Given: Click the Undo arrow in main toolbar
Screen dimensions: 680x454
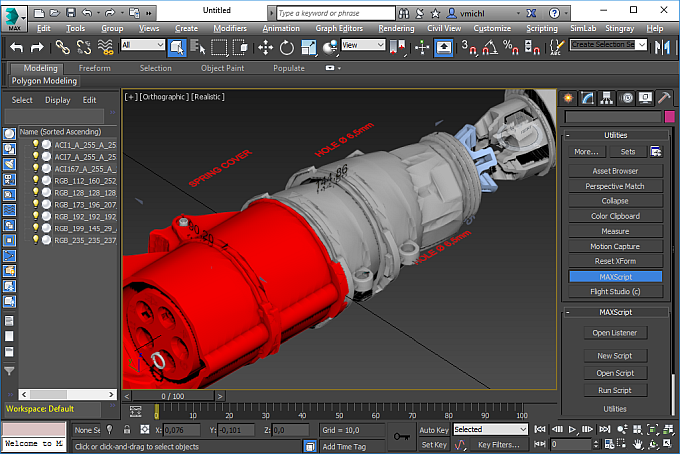Looking at the screenshot, I should point(16,47).
